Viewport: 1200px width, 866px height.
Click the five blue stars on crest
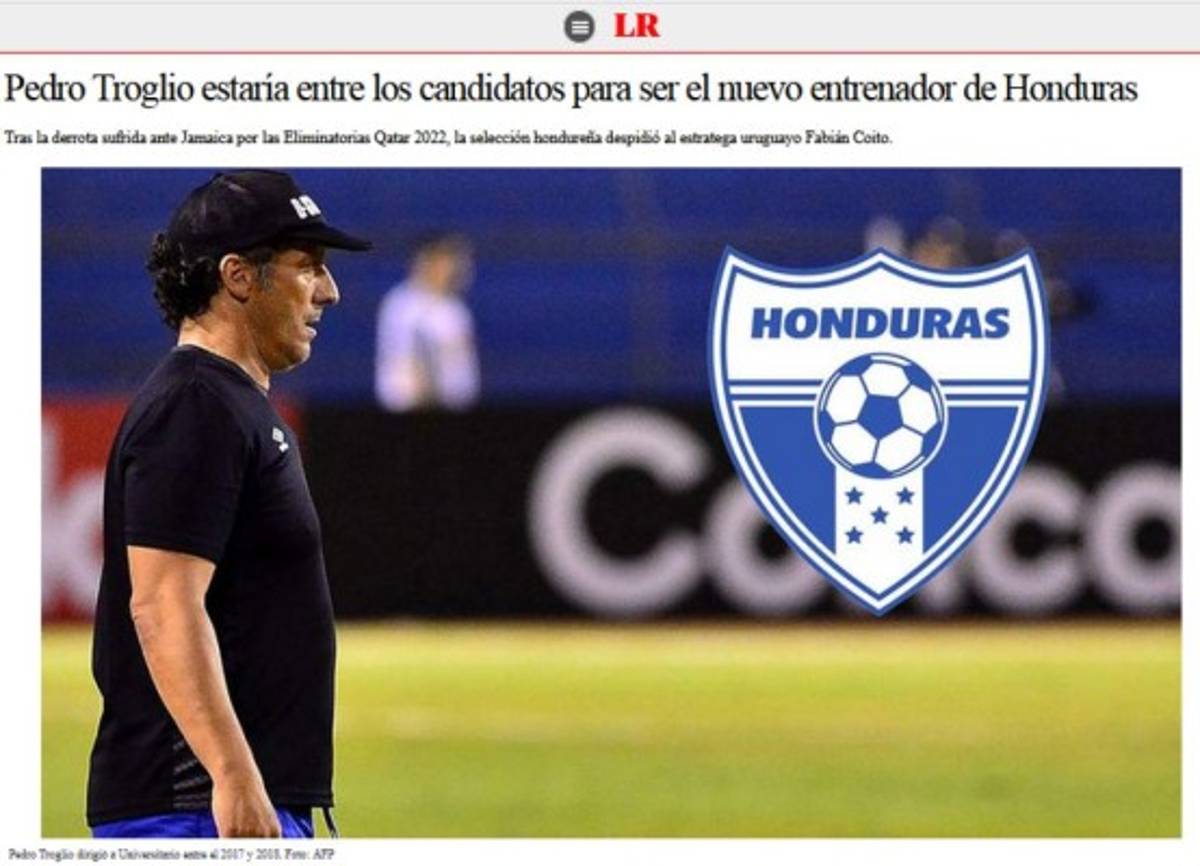coord(879,514)
